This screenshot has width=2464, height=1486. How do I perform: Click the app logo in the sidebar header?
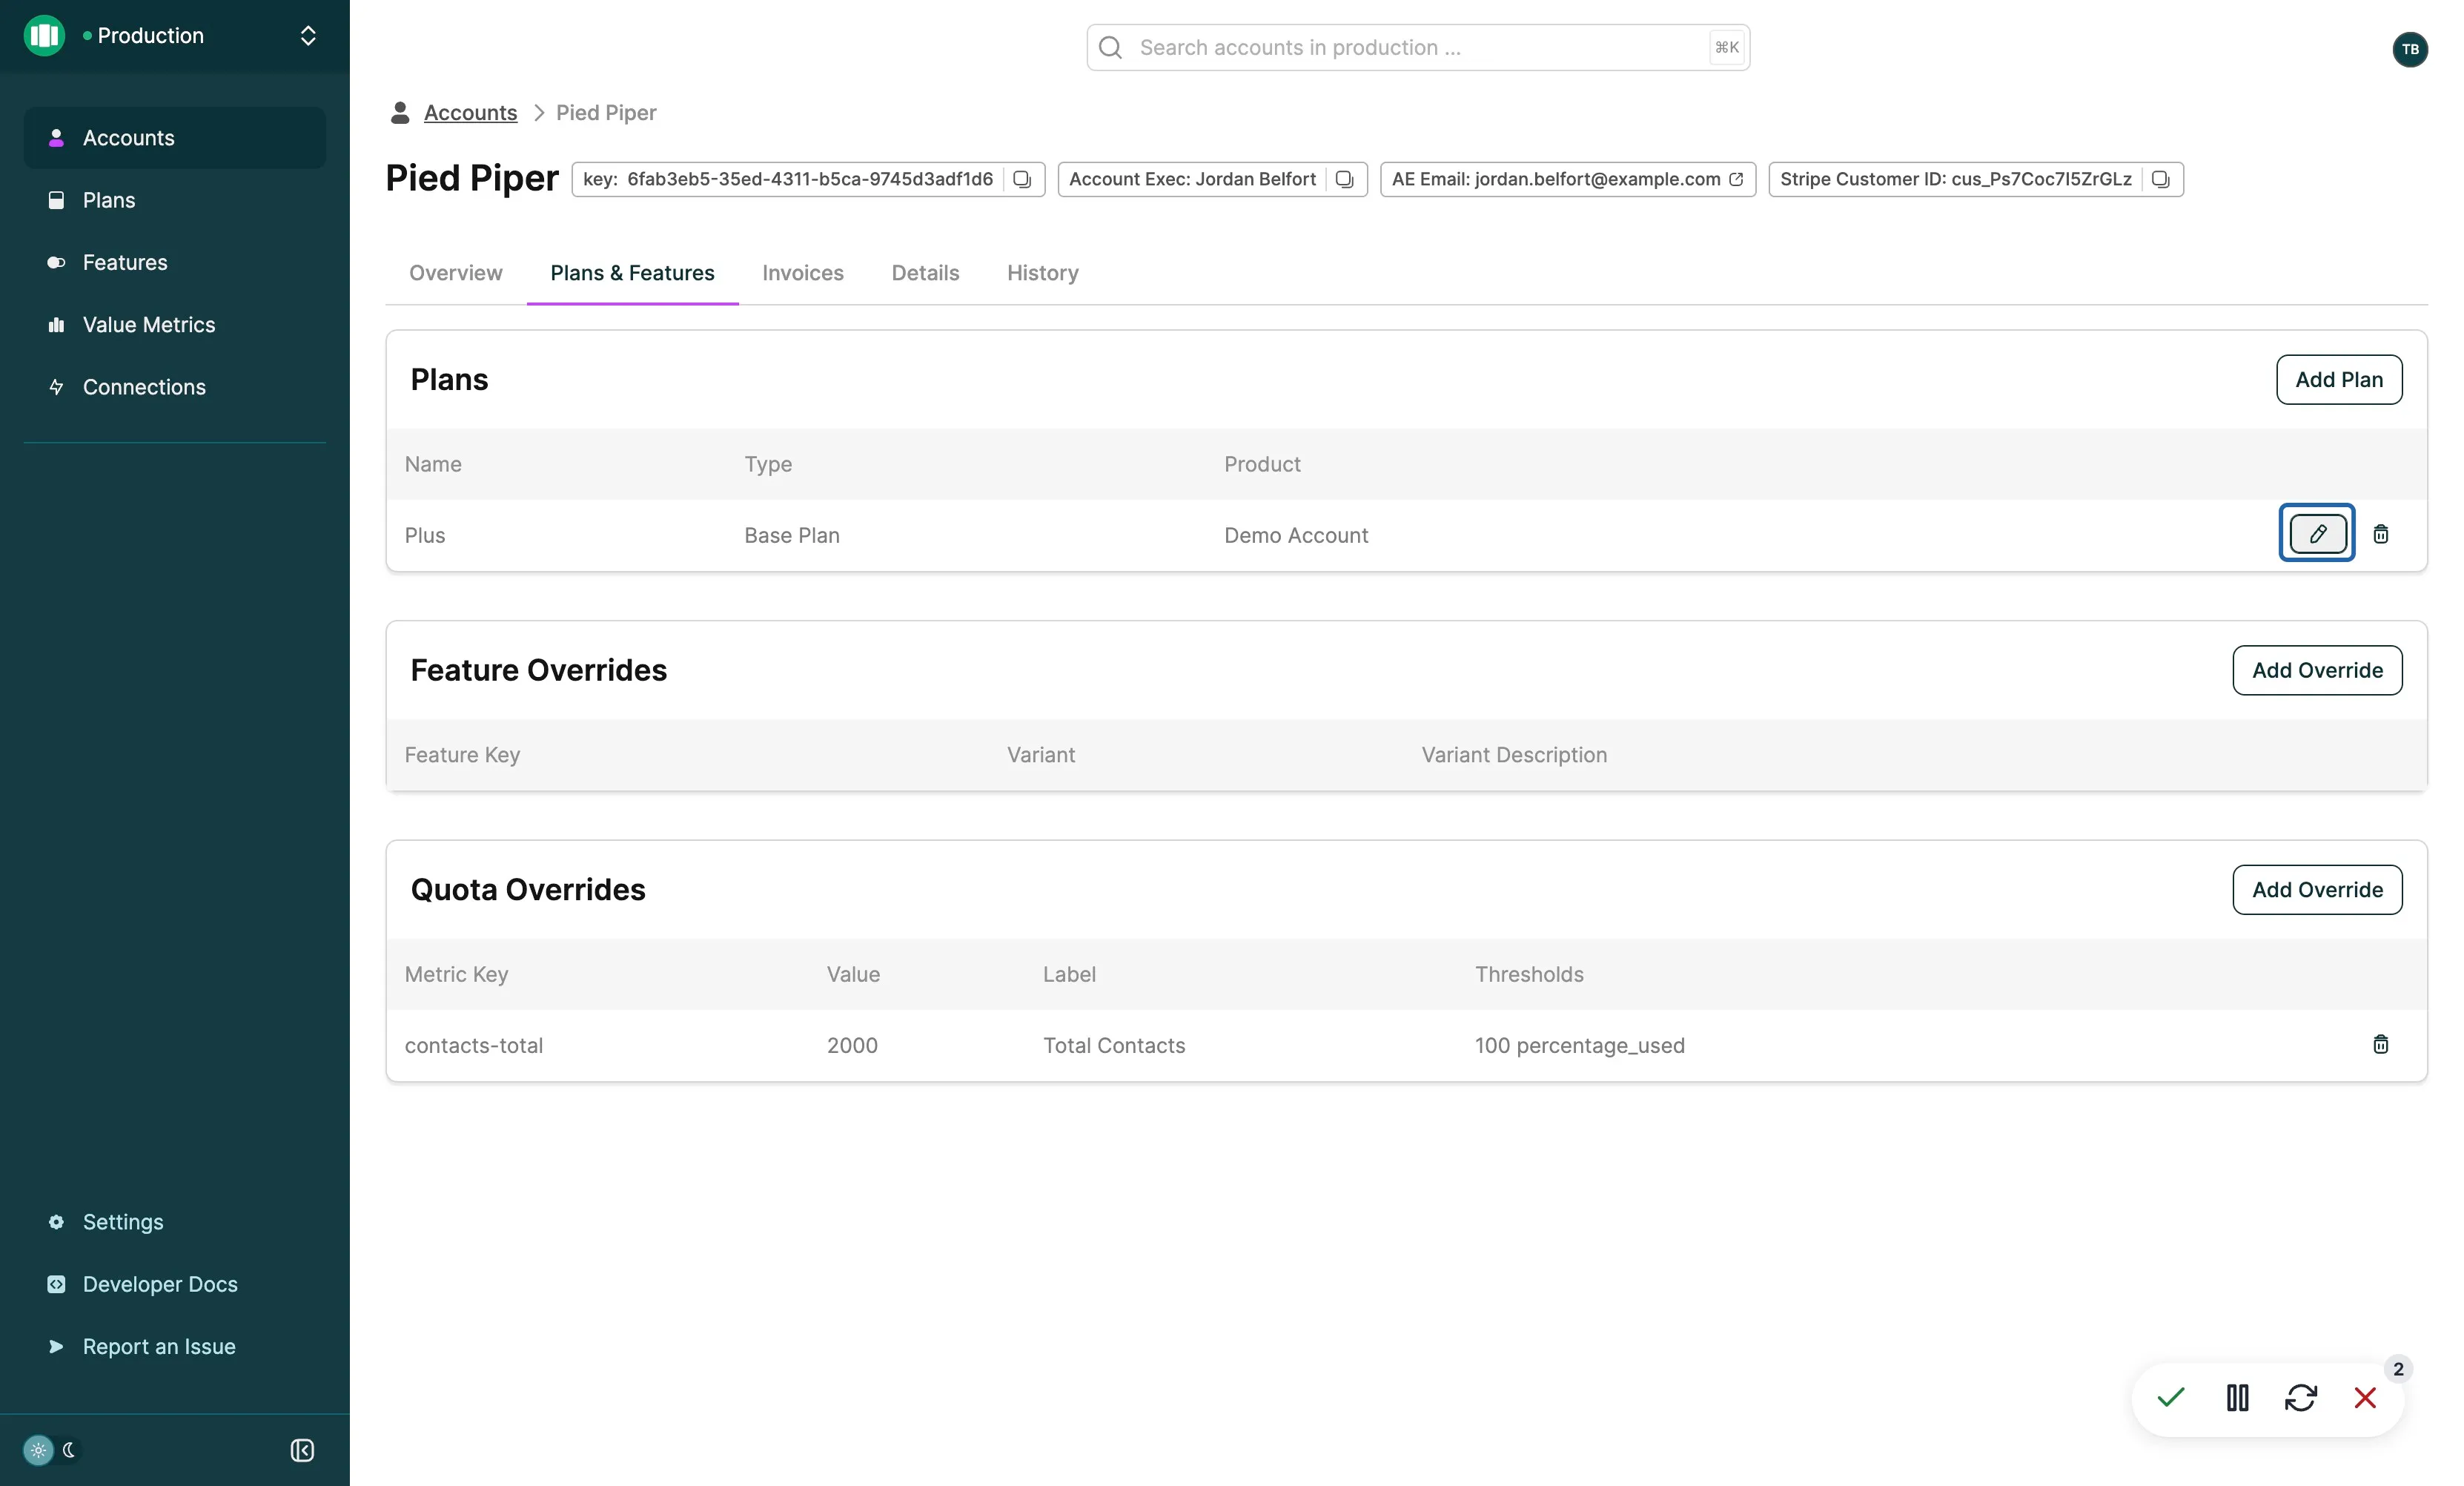tap(44, 36)
